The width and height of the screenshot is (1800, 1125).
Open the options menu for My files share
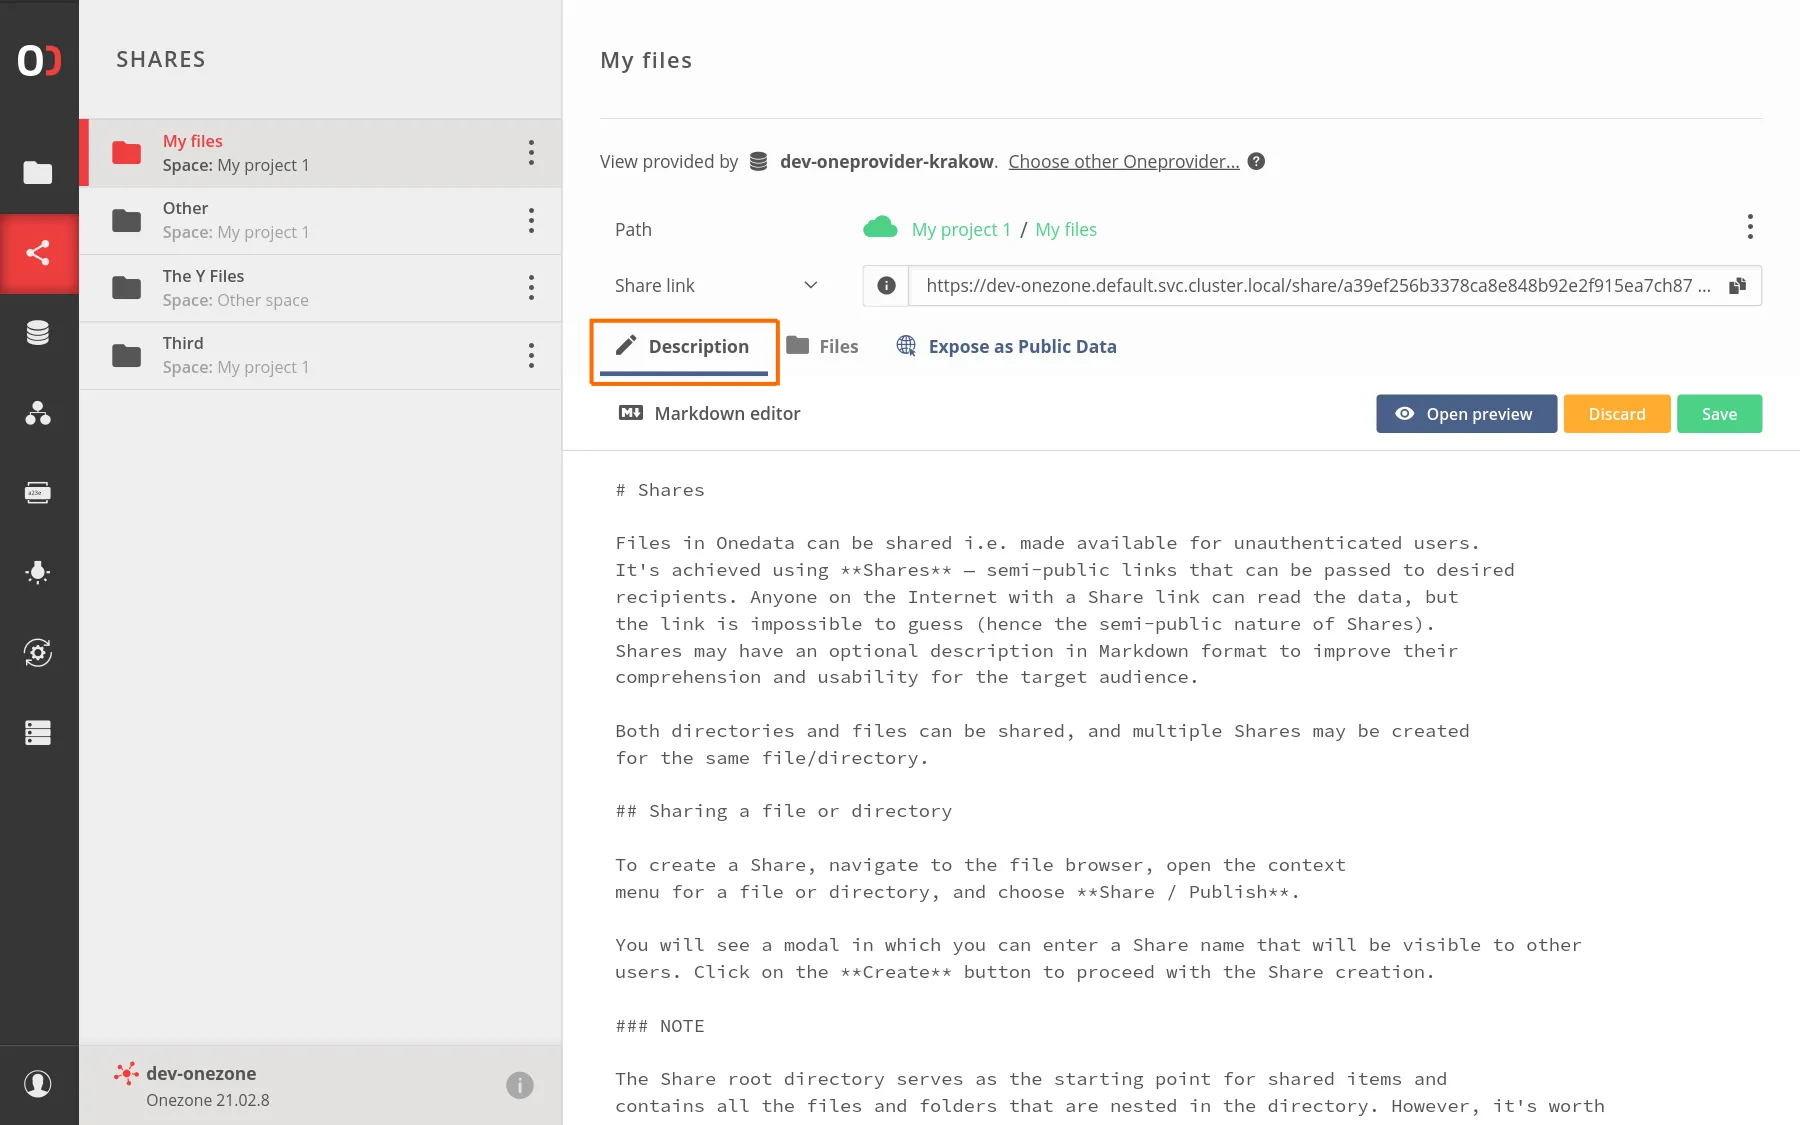click(x=531, y=152)
